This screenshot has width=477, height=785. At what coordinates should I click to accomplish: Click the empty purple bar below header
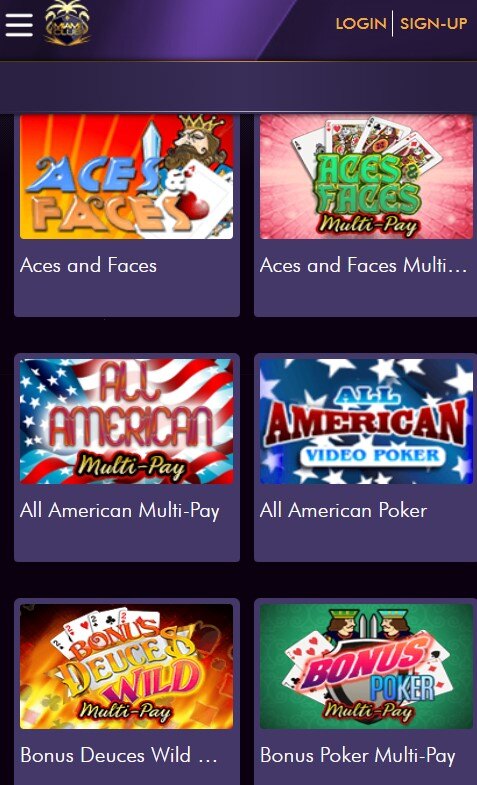pos(238,88)
